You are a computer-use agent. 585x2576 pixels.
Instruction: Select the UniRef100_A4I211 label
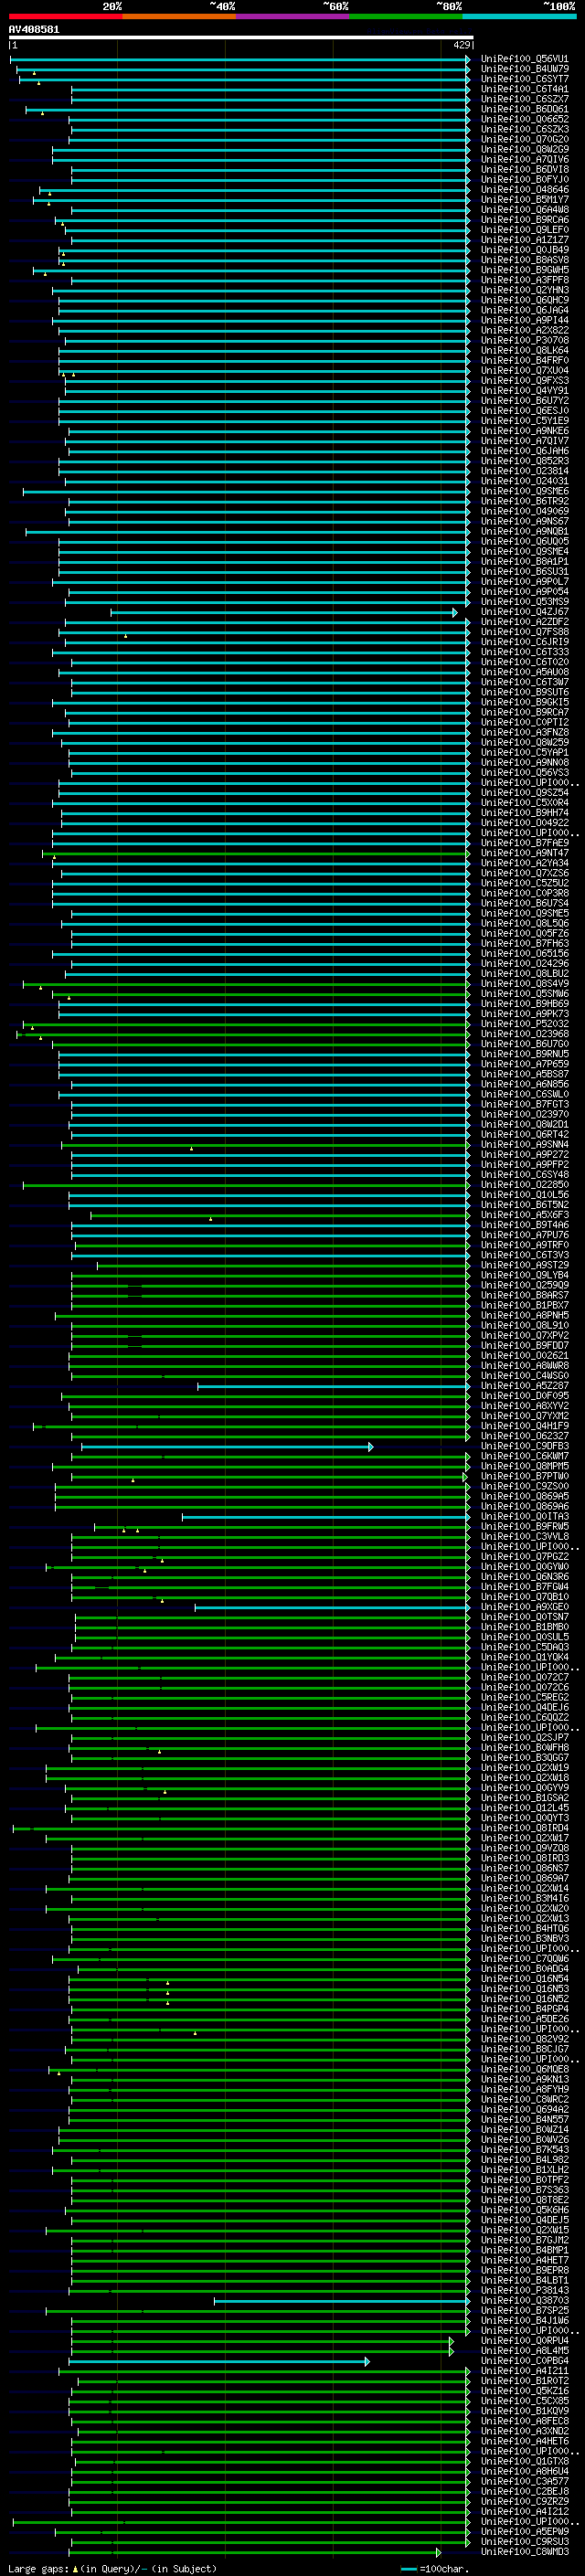(x=525, y=2371)
